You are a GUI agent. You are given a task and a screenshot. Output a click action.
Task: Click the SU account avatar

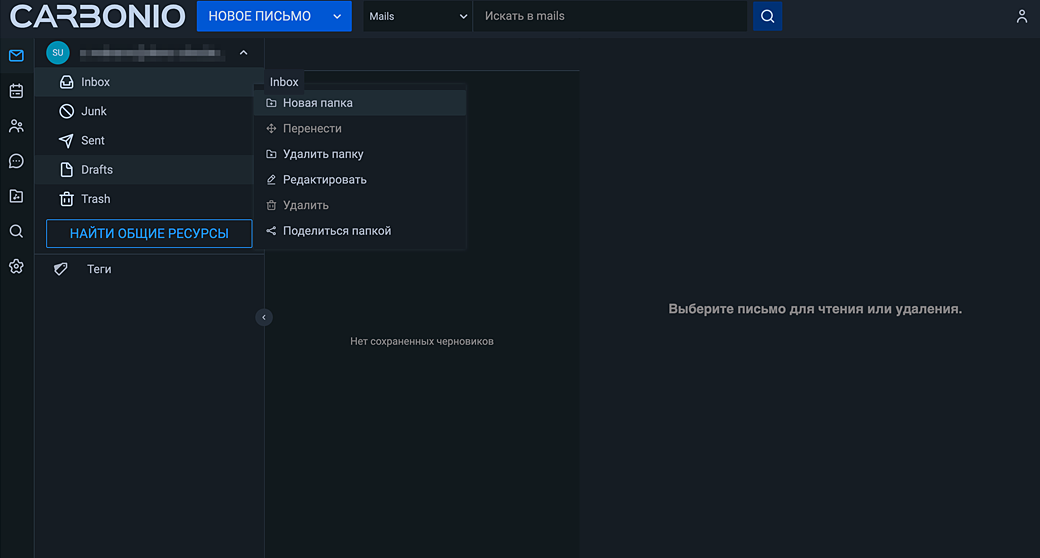click(x=58, y=52)
